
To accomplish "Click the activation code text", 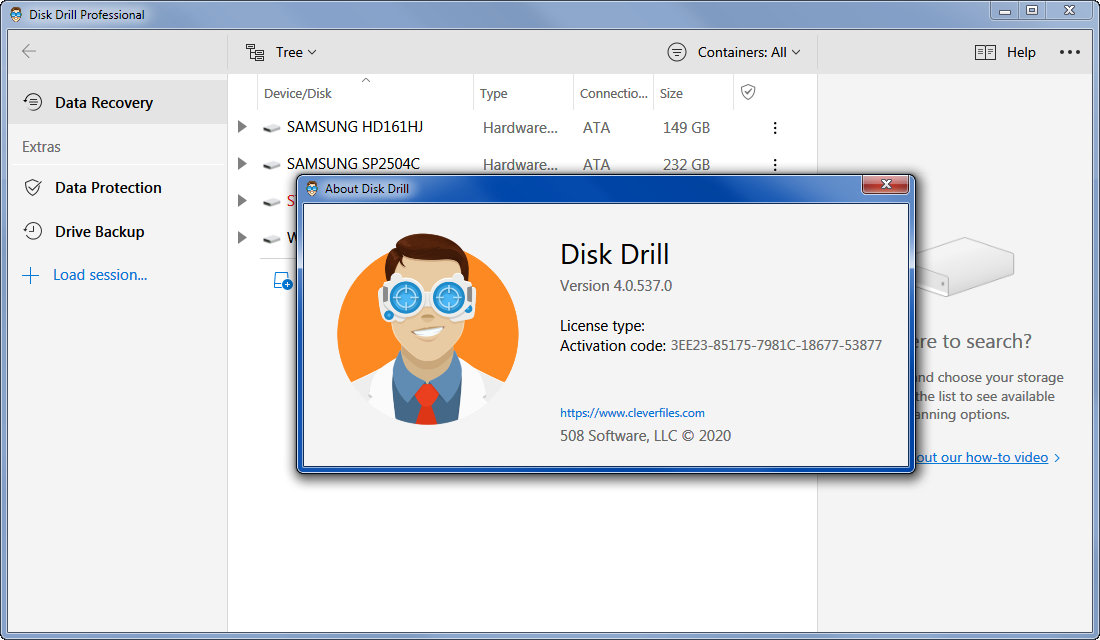I will pos(776,345).
